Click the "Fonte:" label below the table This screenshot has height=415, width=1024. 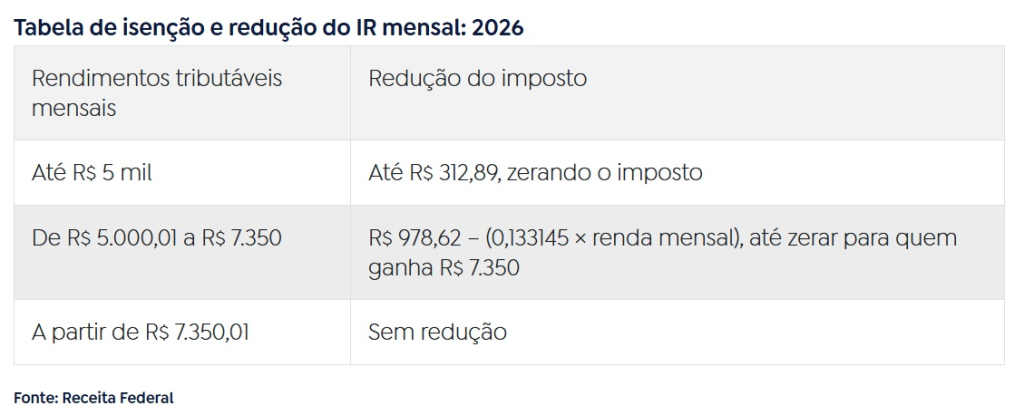point(36,397)
